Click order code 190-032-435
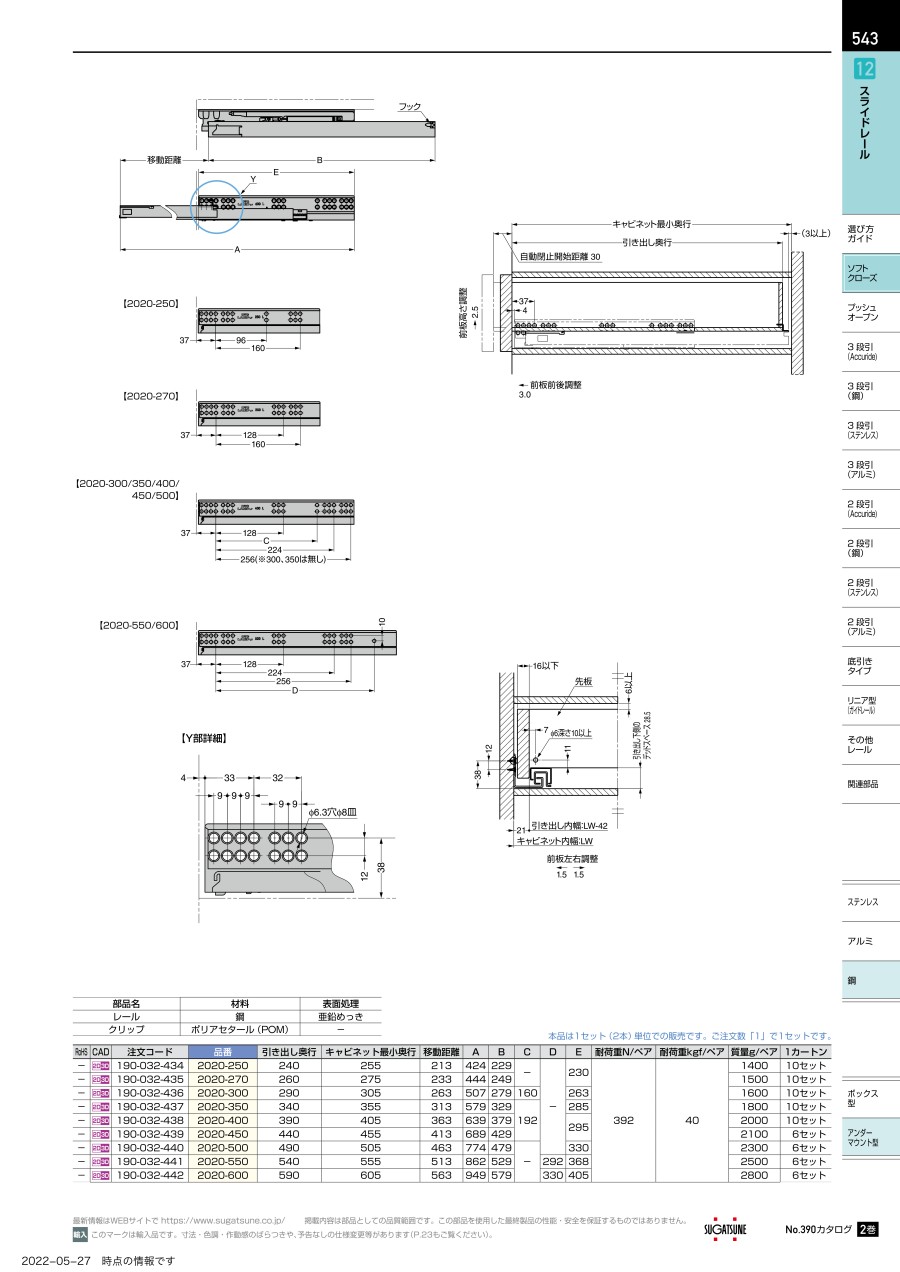900x1272 pixels. point(150,1080)
